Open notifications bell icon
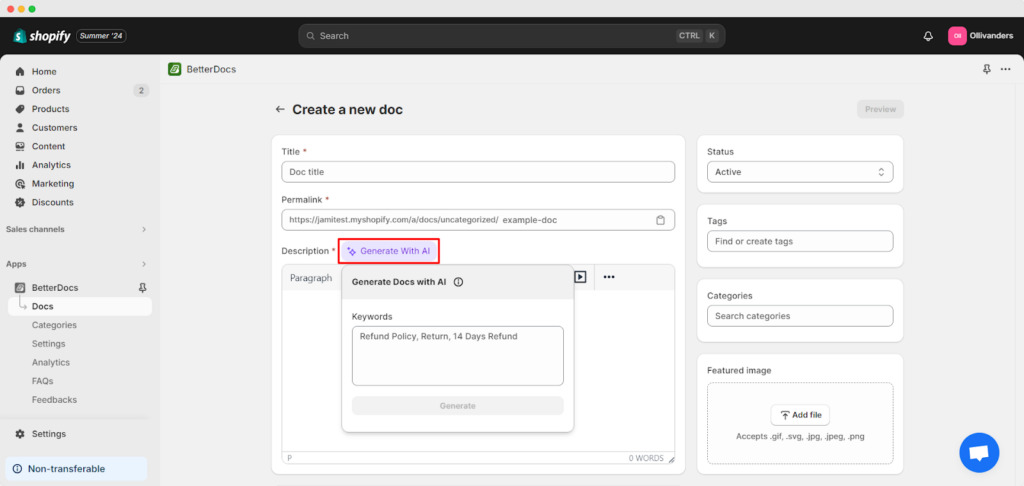The width and height of the screenshot is (1024, 486). [x=928, y=36]
